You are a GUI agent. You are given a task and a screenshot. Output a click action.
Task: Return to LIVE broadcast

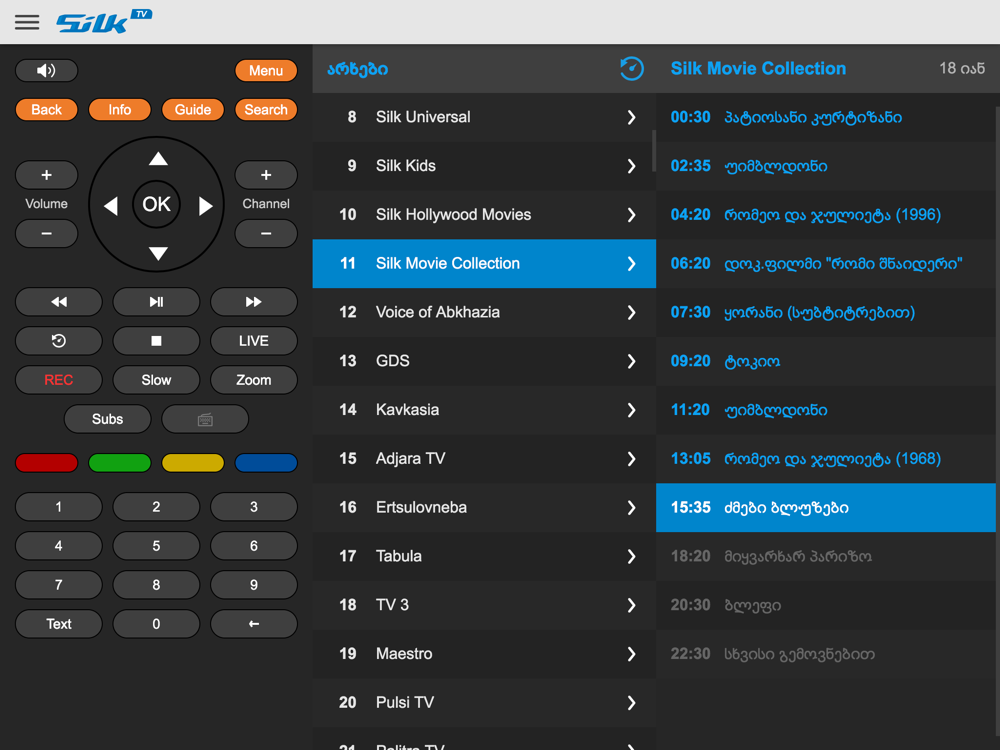click(x=254, y=341)
